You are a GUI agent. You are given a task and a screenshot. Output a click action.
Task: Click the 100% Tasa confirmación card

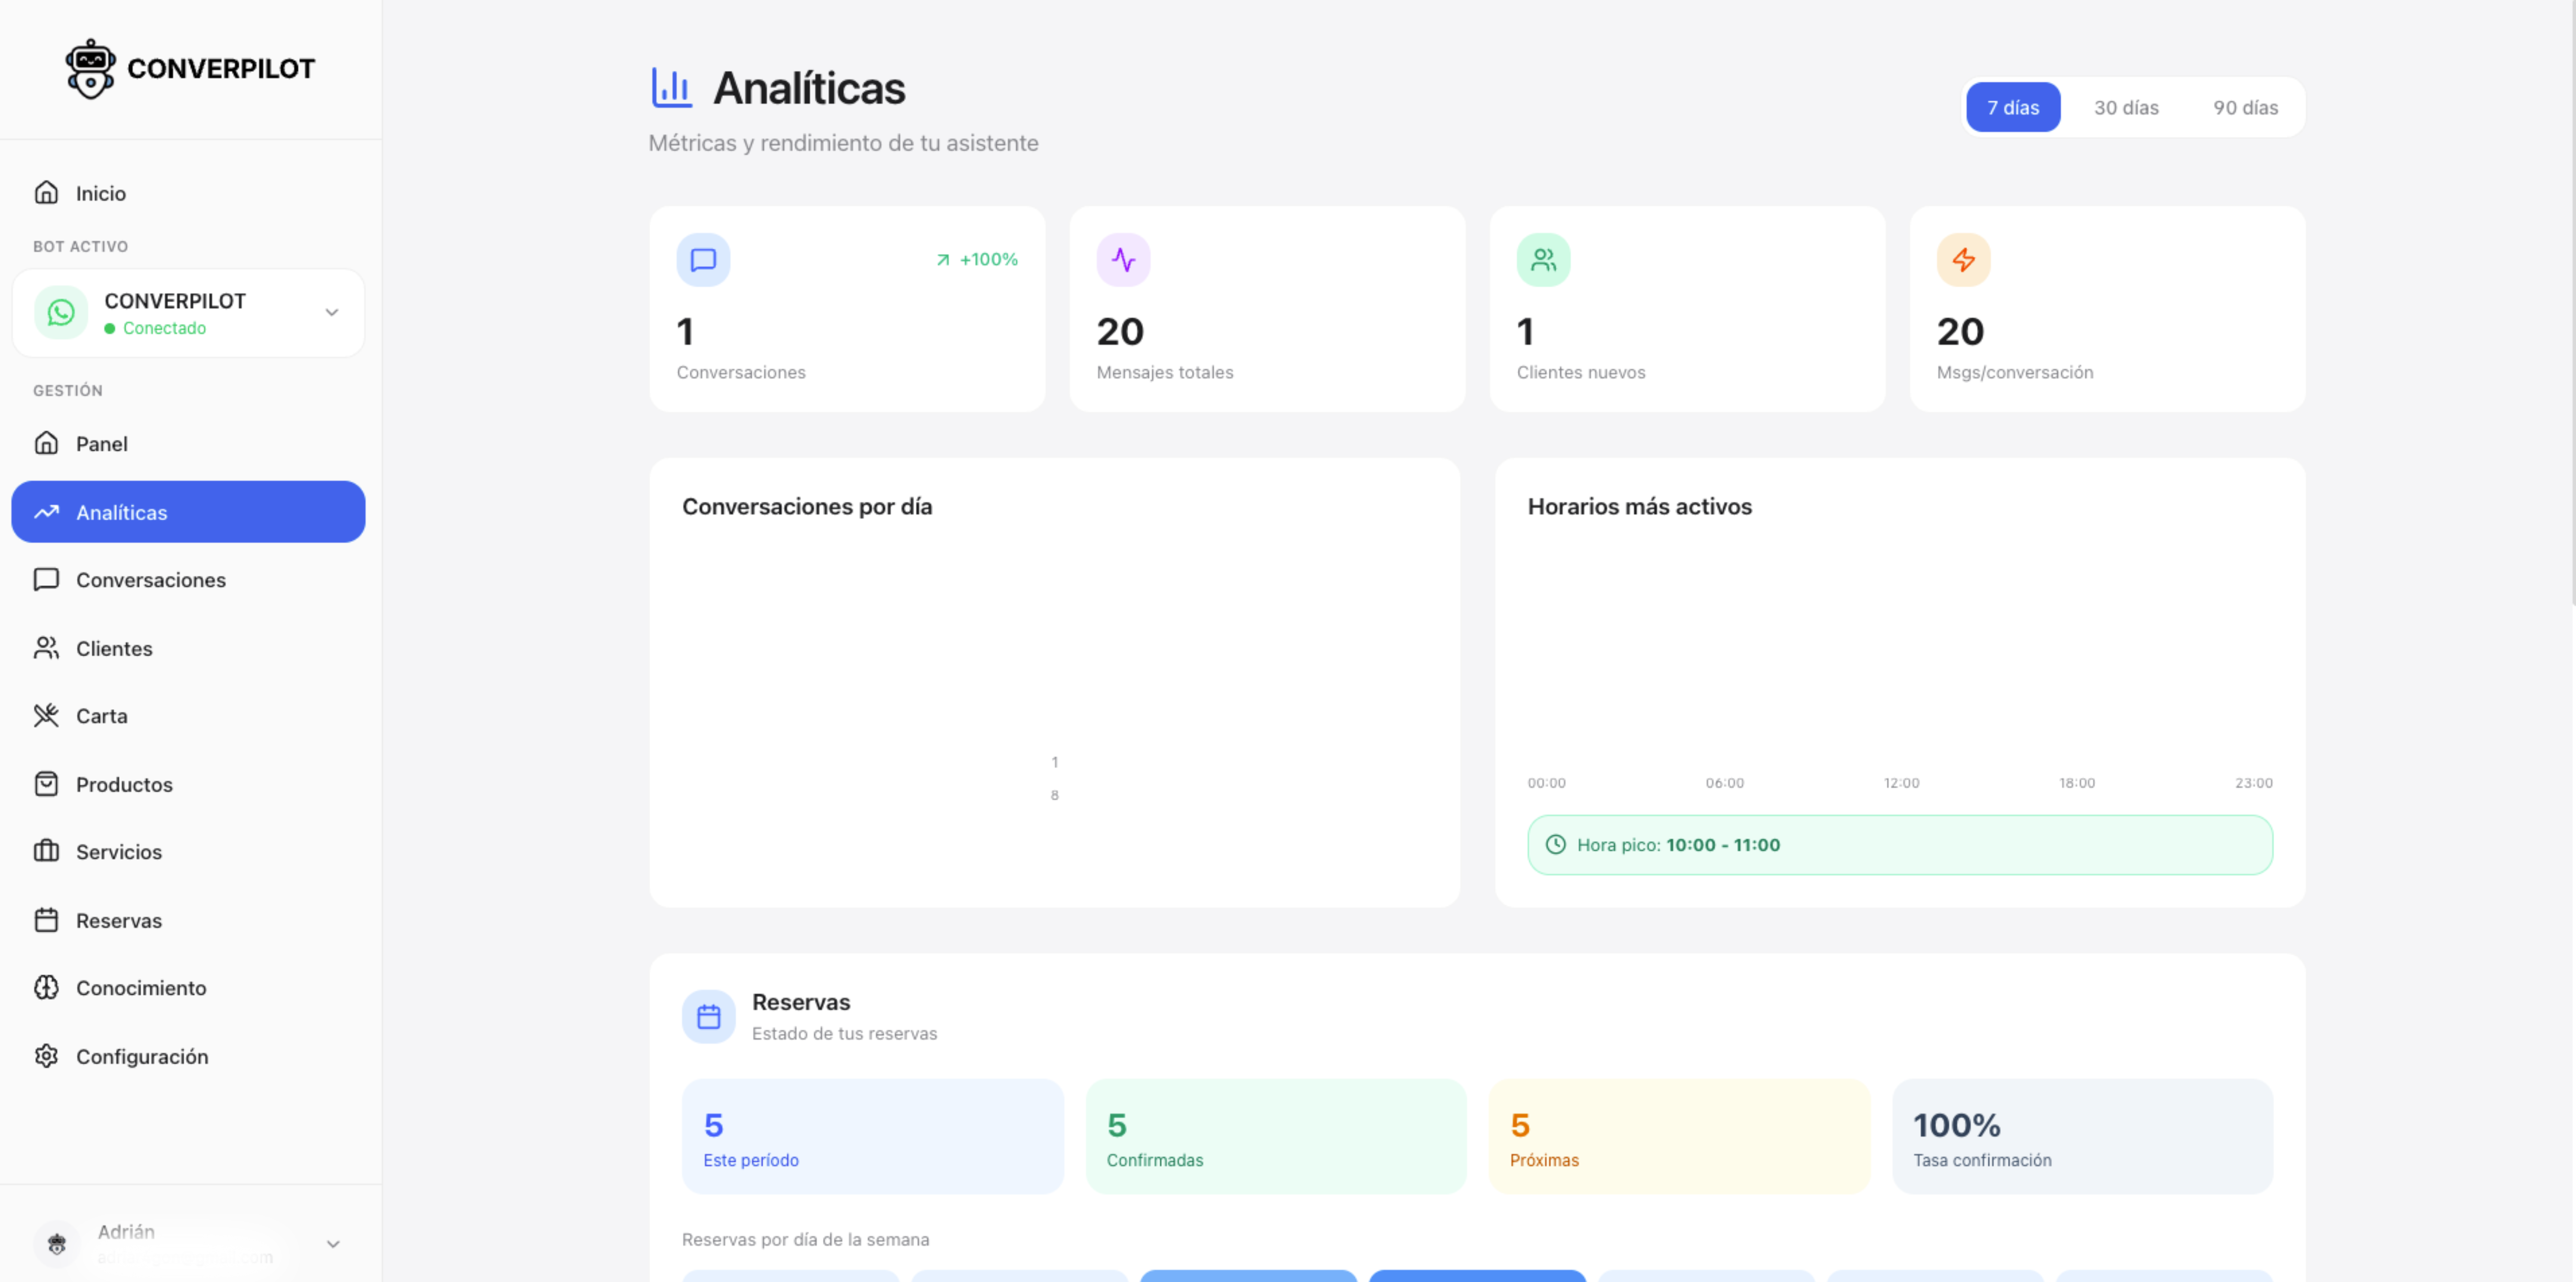(x=2081, y=1136)
